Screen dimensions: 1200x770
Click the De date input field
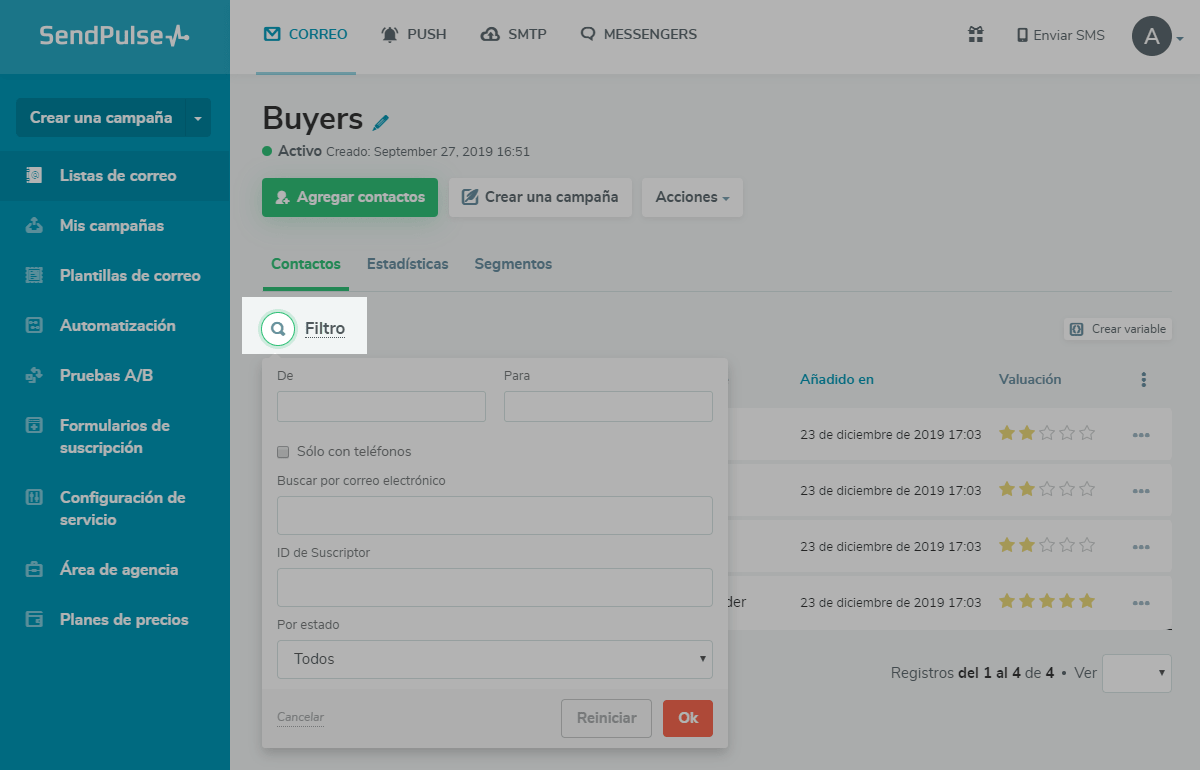coord(381,406)
